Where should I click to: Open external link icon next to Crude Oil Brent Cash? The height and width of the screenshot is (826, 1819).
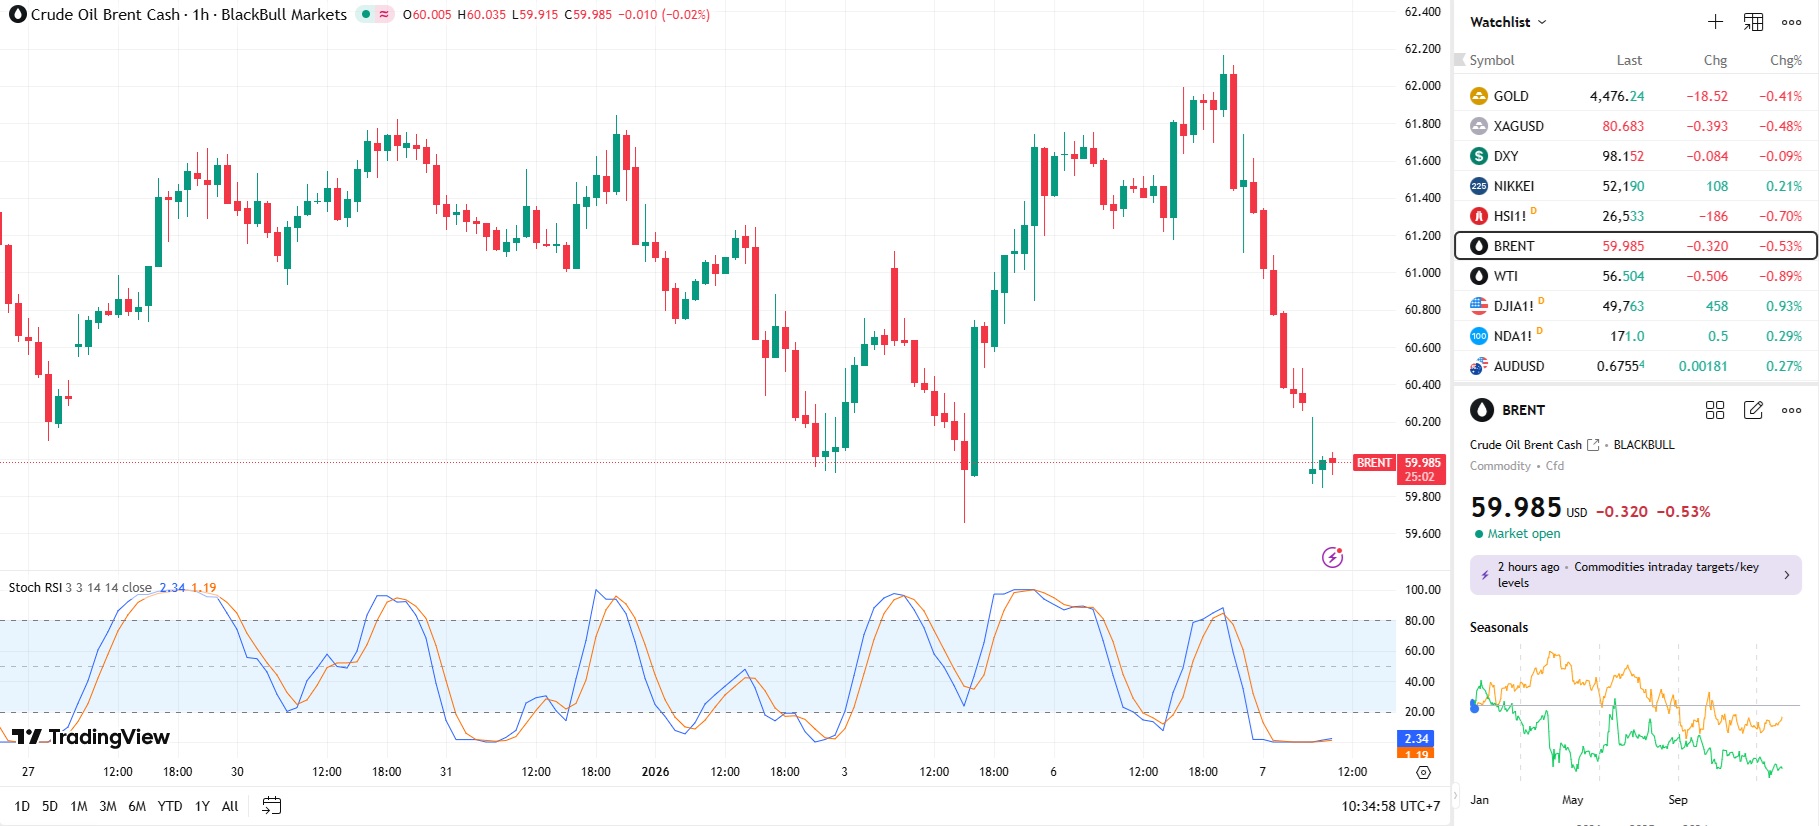[x=1593, y=445]
